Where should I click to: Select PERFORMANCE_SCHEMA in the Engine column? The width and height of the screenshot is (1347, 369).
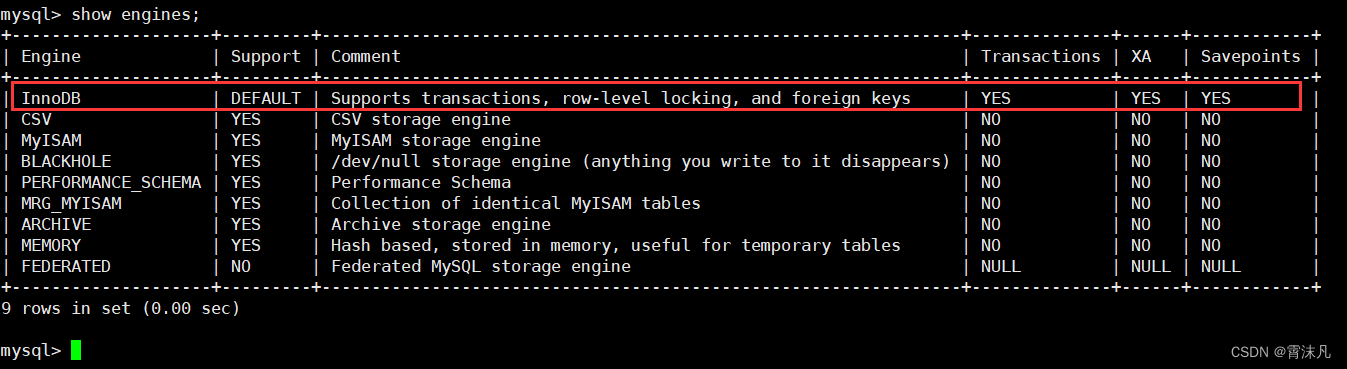[x=110, y=182]
